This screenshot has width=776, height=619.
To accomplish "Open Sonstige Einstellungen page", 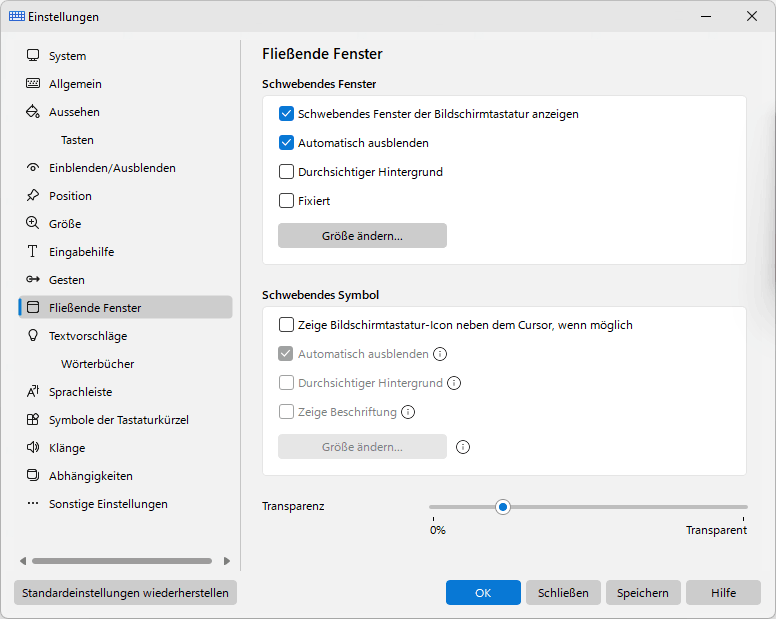I will pyautogui.click(x=125, y=504).
